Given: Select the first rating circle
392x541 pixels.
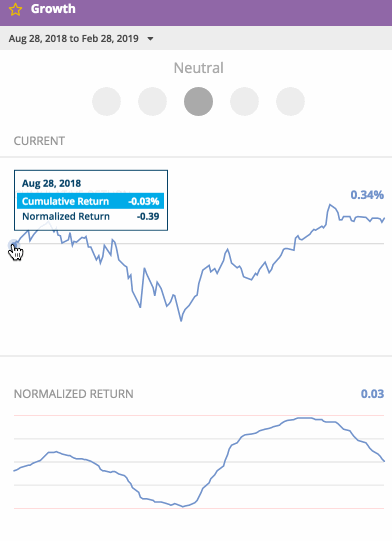Looking at the screenshot, I should coord(106,101).
